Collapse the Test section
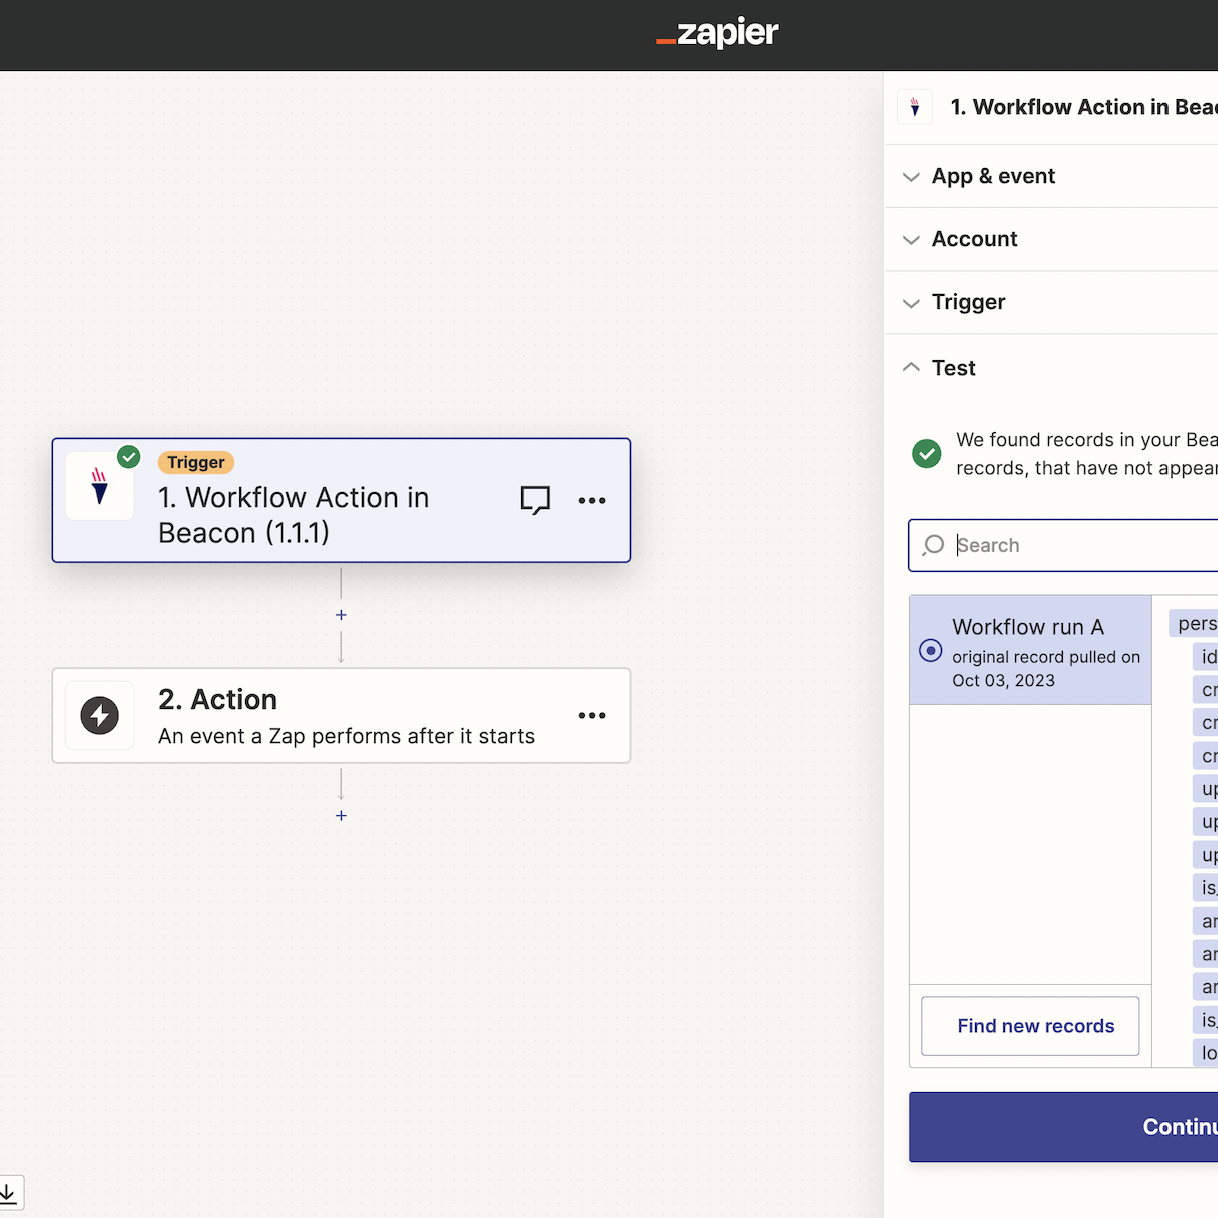Image resolution: width=1218 pixels, height=1218 pixels. click(x=1051, y=368)
